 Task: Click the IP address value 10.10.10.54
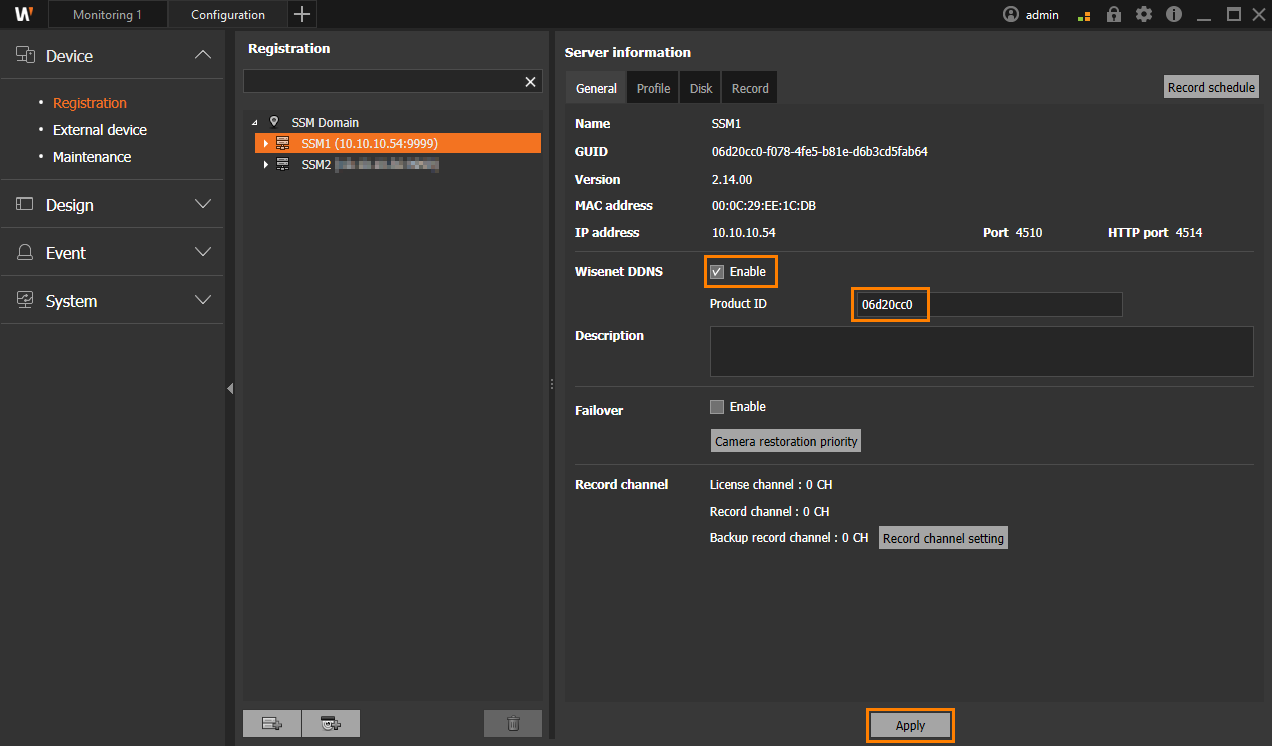(x=743, y=233)
